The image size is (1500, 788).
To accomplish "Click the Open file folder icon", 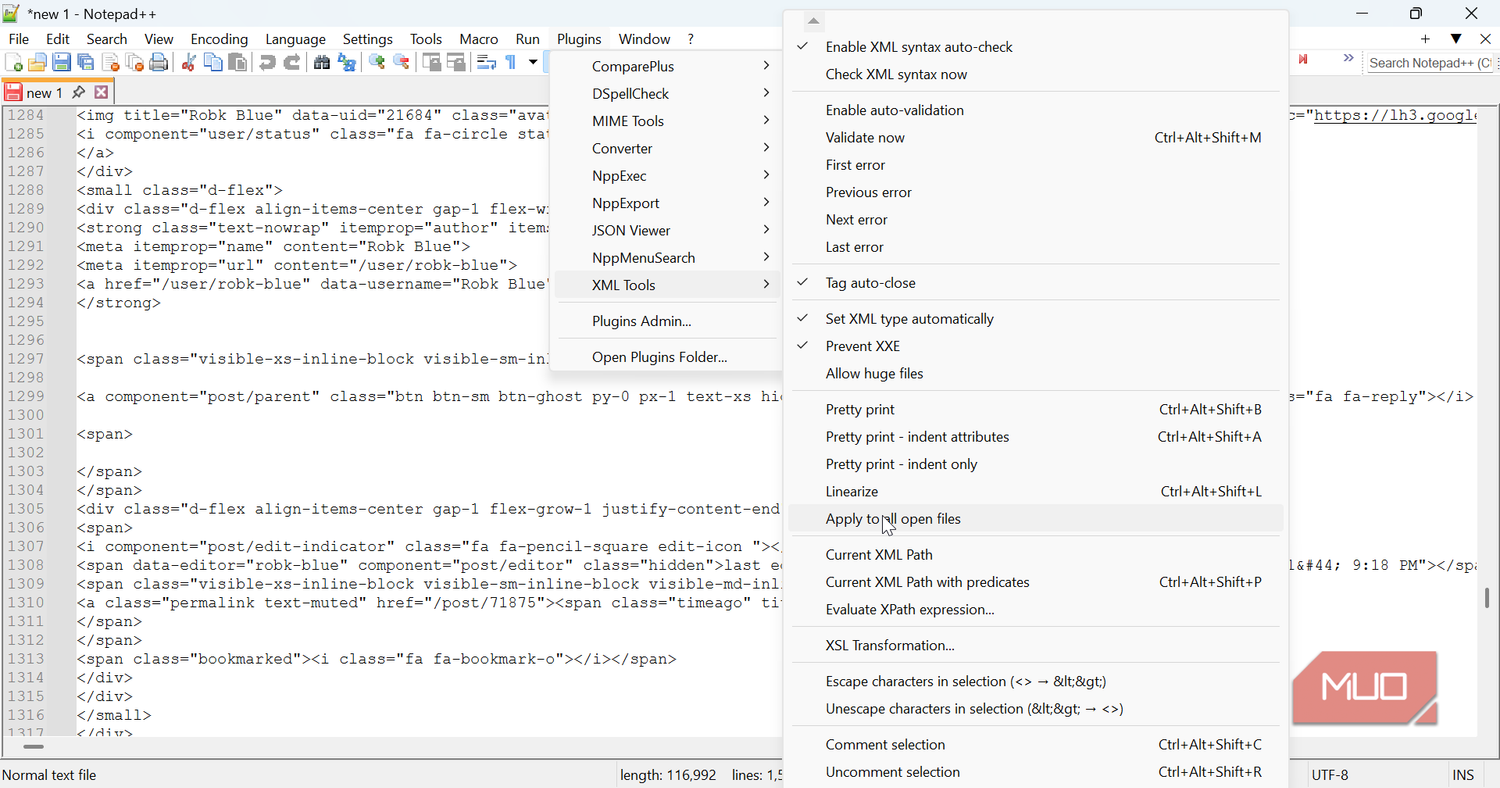I will [x=37, y=62].
